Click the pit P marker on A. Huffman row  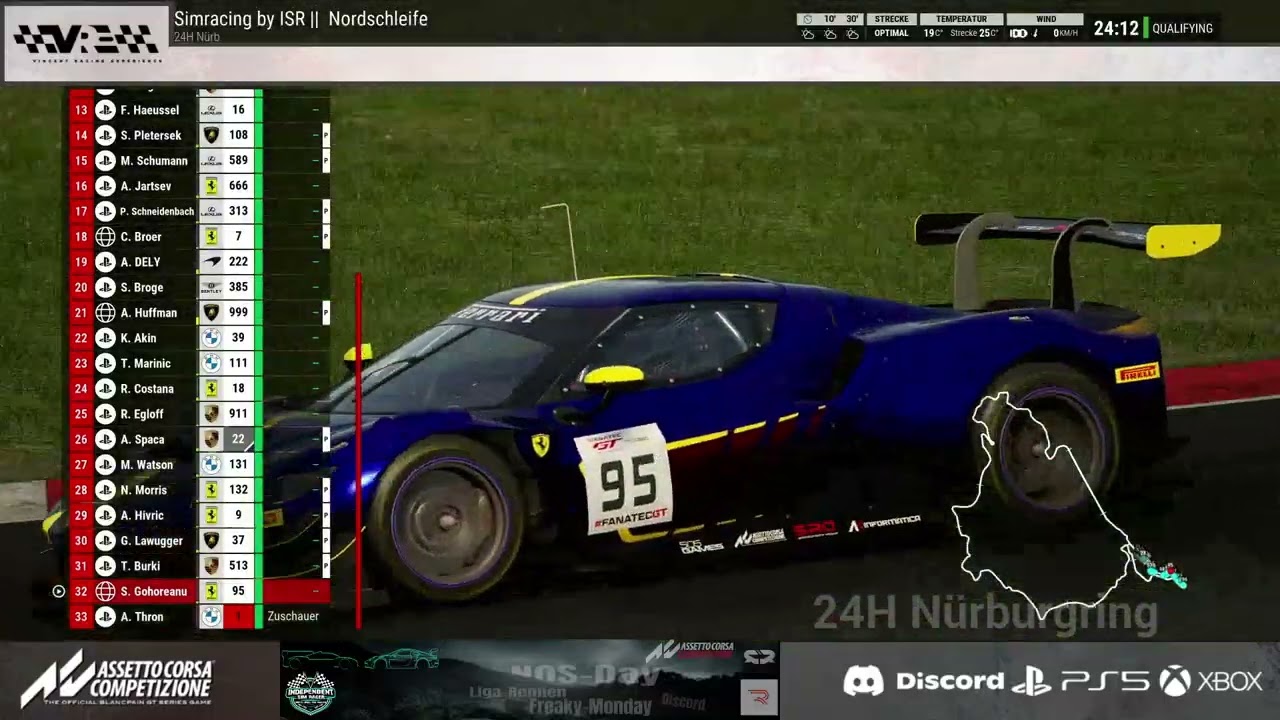[x=326, y=313]
